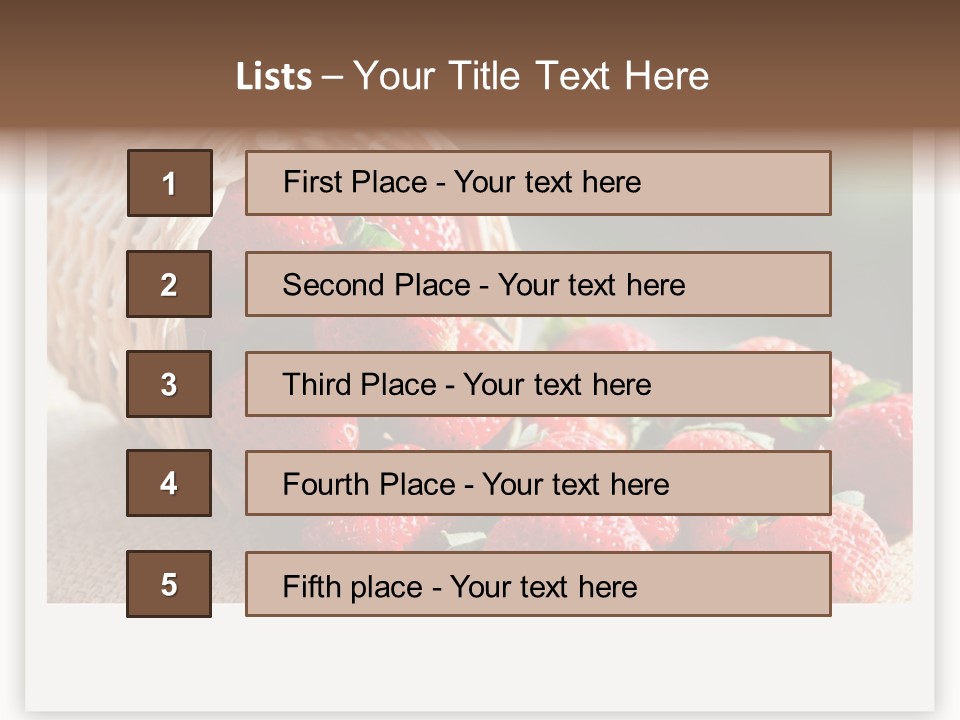Select the number 5 box
Image resolution: width=960 pixels, height=720 pixels.
(169, 584)
